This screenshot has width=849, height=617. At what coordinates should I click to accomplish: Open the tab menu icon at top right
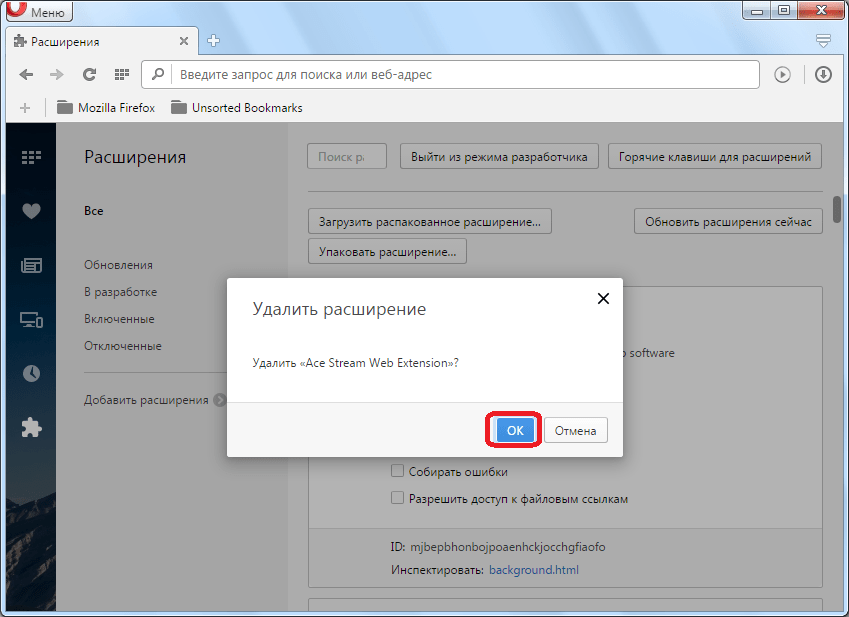(823, 41)
